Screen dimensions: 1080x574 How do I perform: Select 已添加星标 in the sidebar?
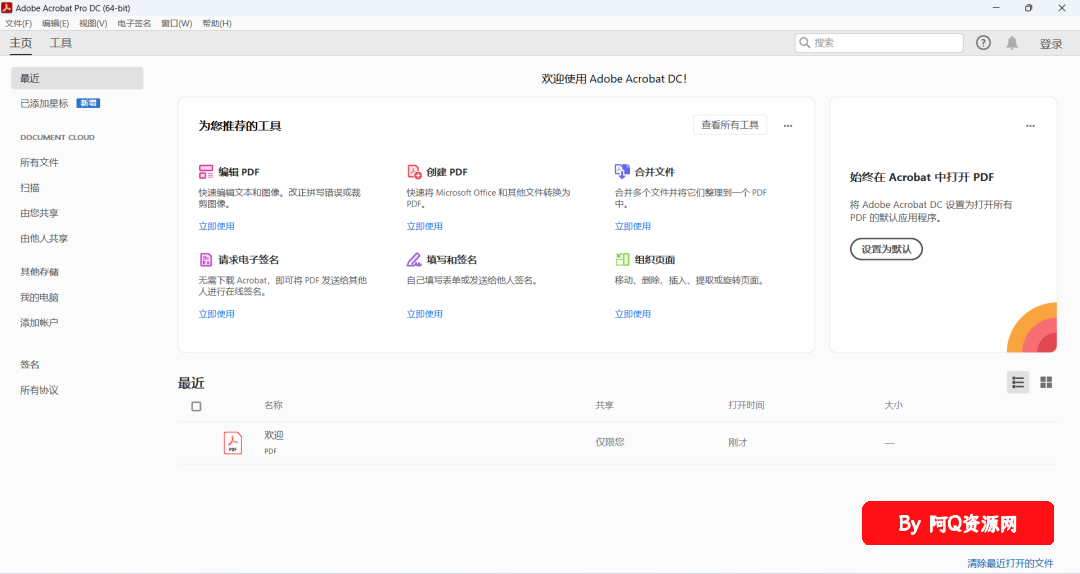(x=44, y=103)
